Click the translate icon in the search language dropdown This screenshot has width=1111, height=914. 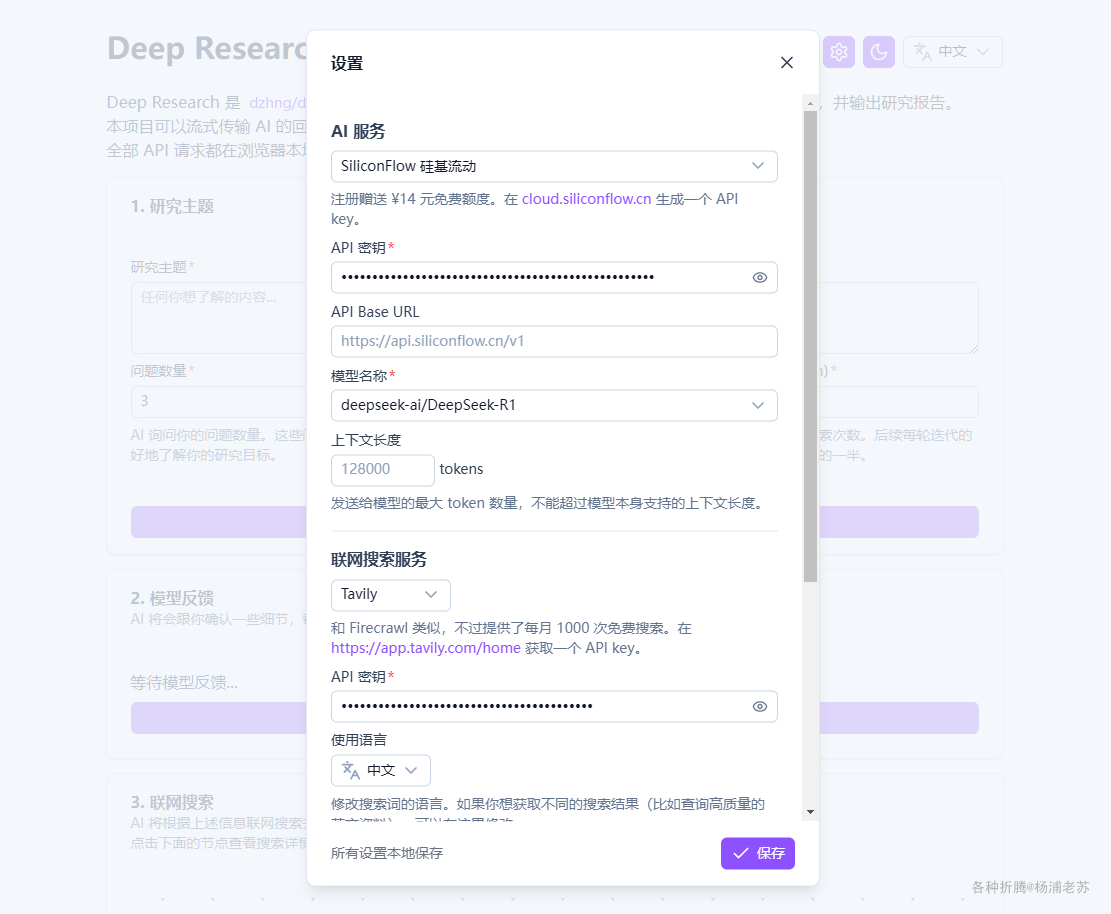coord(351,770)
